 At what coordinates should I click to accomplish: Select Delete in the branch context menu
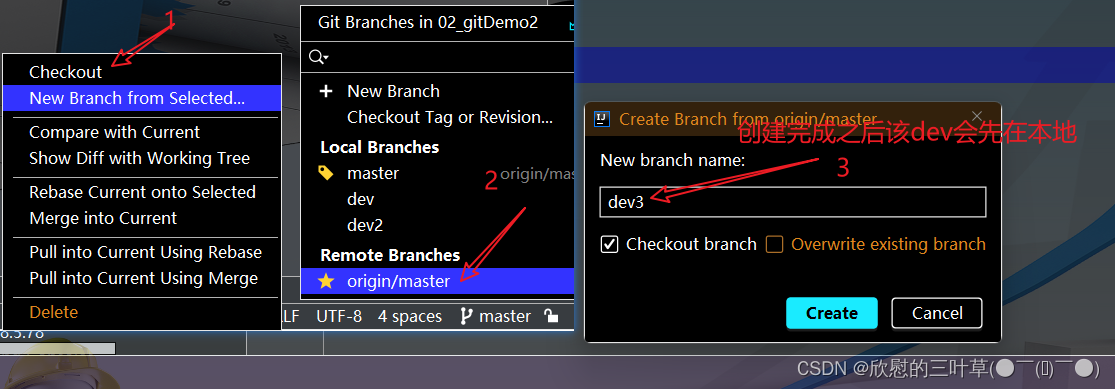53,312
